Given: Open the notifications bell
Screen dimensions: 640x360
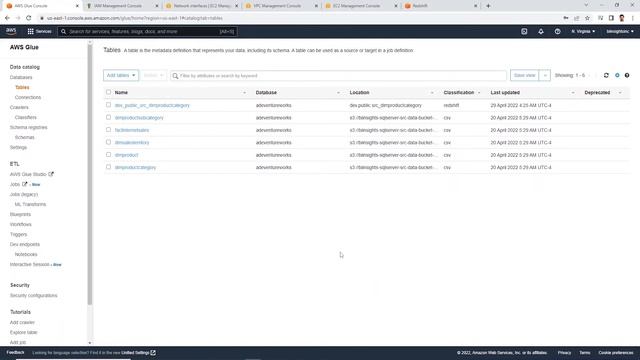Looking at the screenshot, I should tap(541, 31).
